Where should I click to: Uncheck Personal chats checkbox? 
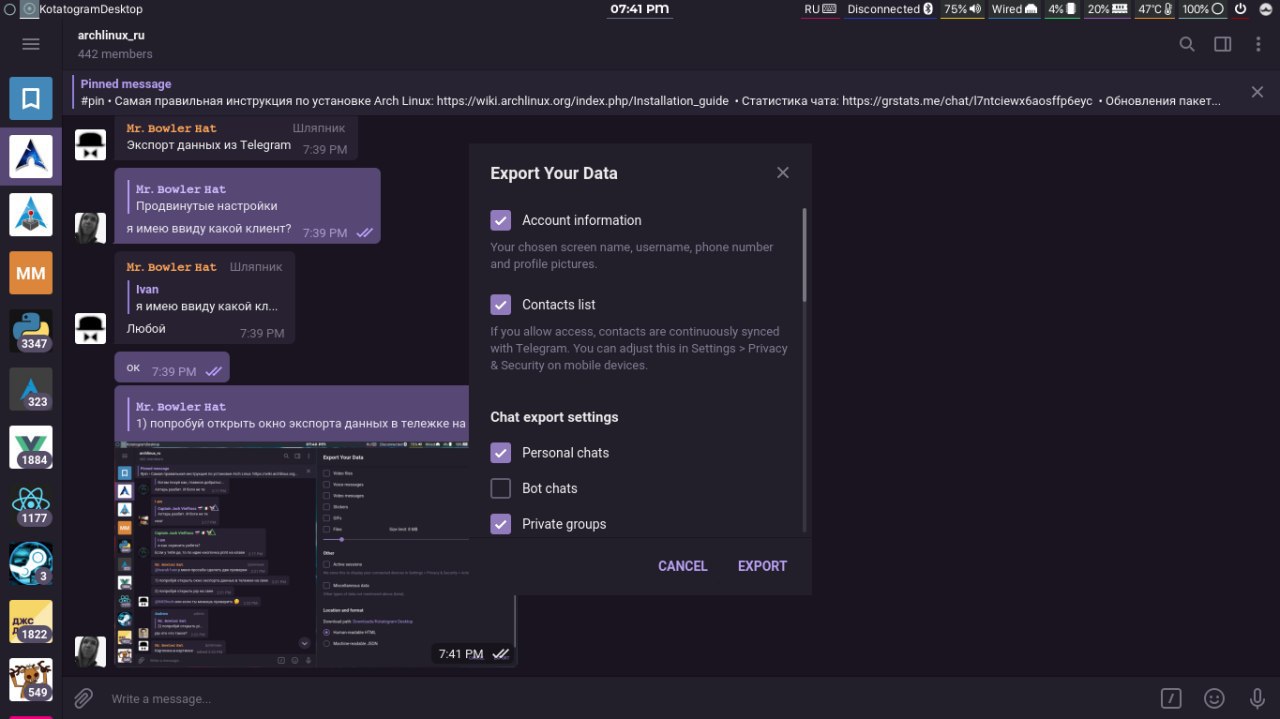pos(501,452)
